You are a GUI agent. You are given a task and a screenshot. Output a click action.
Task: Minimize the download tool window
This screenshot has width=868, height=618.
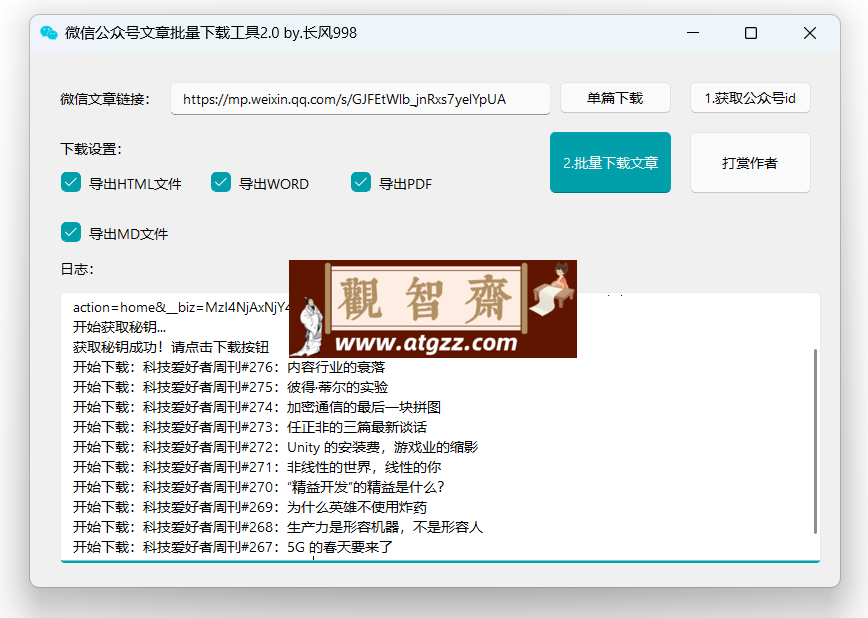[693, 33]
